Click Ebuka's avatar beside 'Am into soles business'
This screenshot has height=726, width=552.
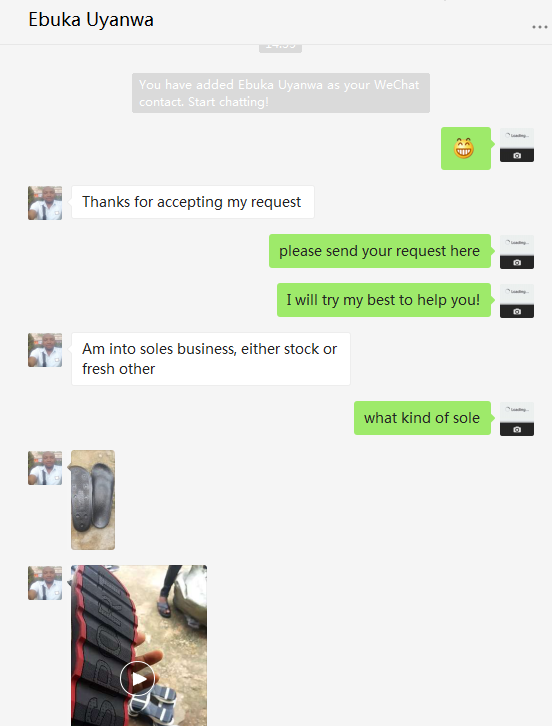click(x=45, y=350)
